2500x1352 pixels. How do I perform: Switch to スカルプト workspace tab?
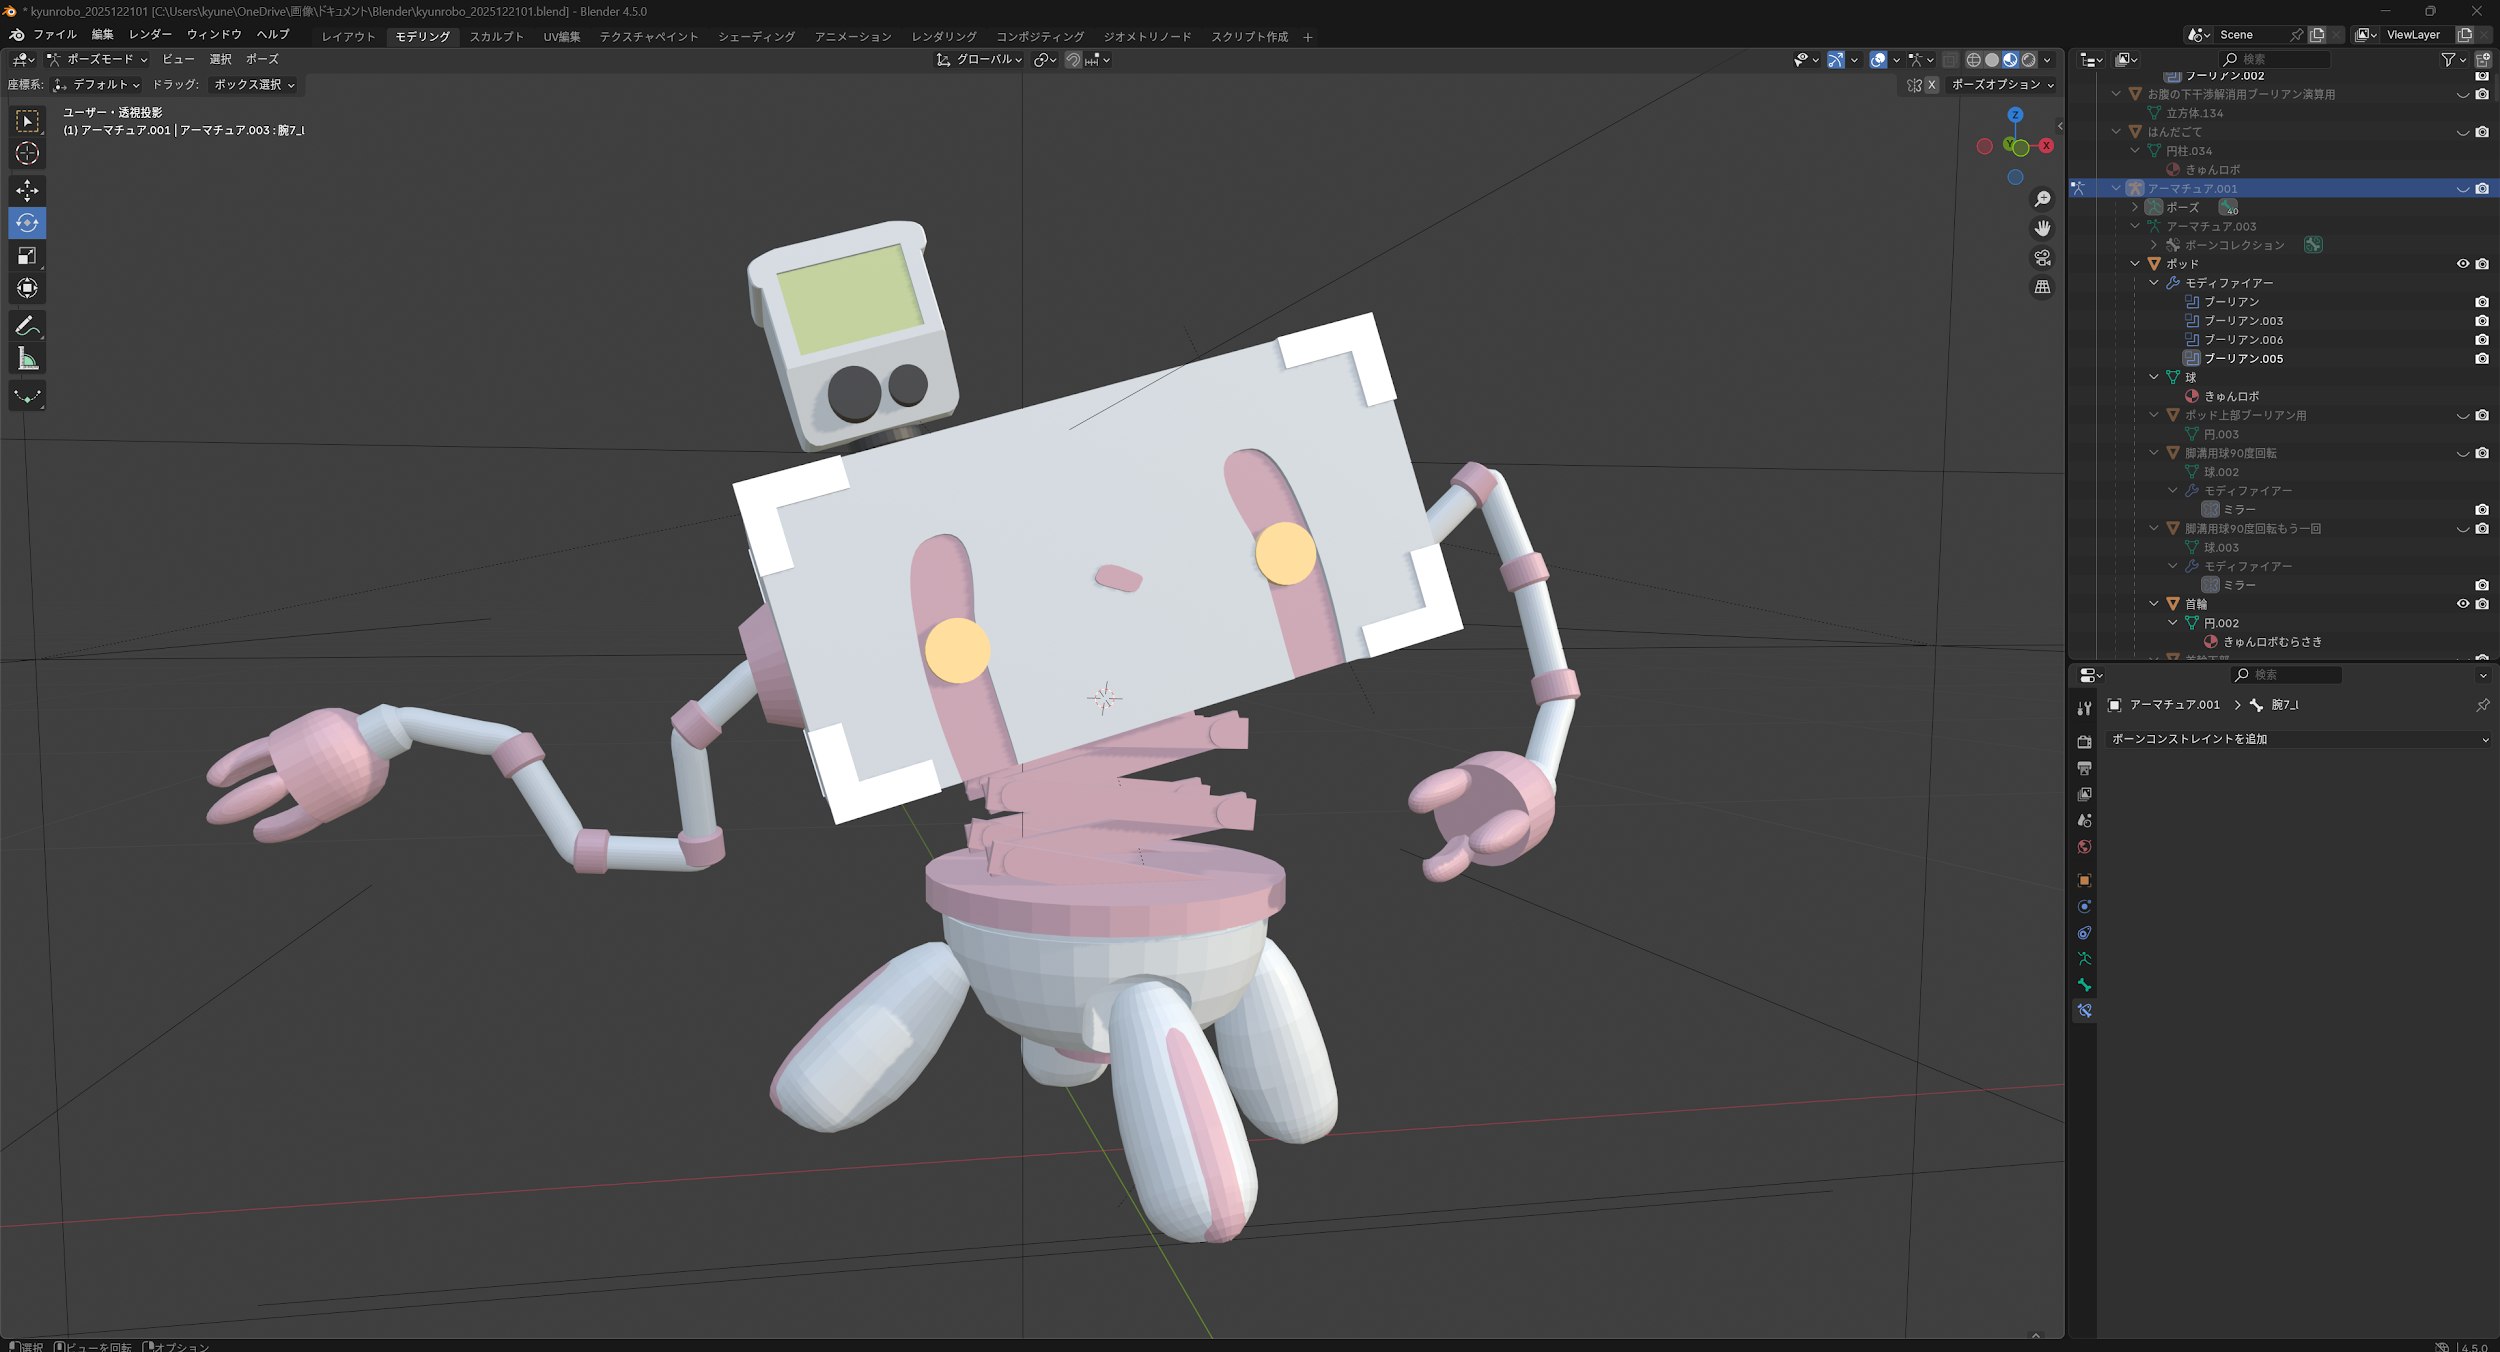496,37
